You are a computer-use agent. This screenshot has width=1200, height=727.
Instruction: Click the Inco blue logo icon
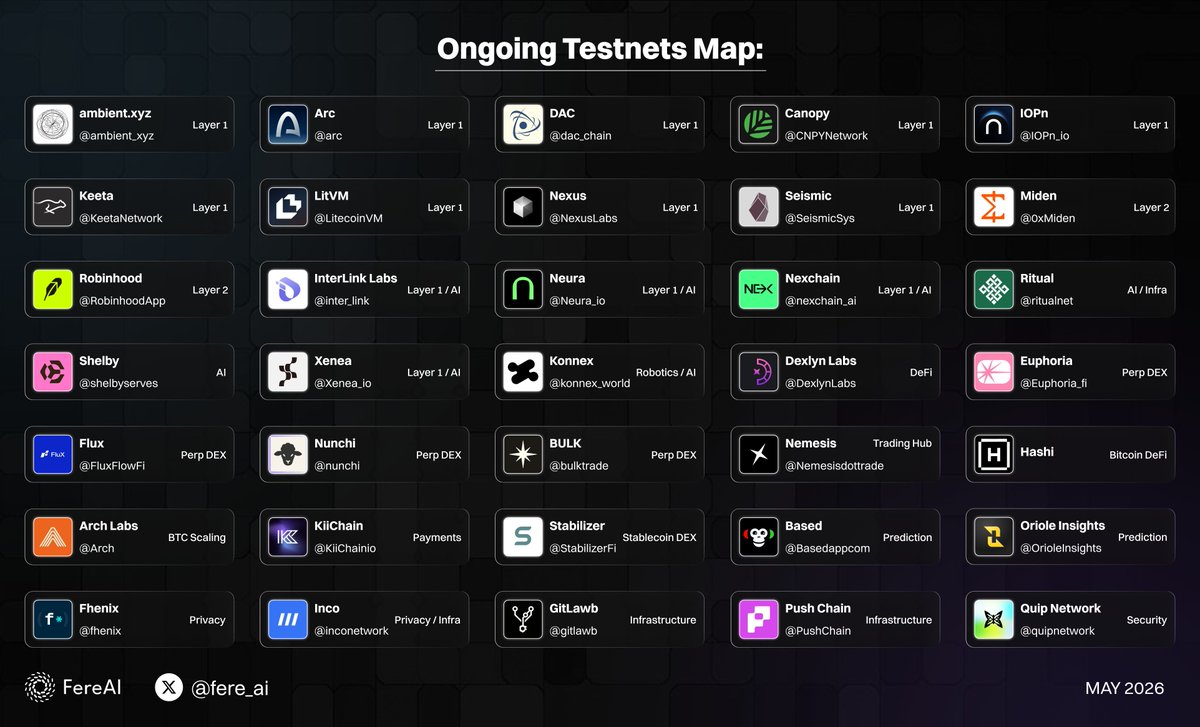tap(288, 619)
